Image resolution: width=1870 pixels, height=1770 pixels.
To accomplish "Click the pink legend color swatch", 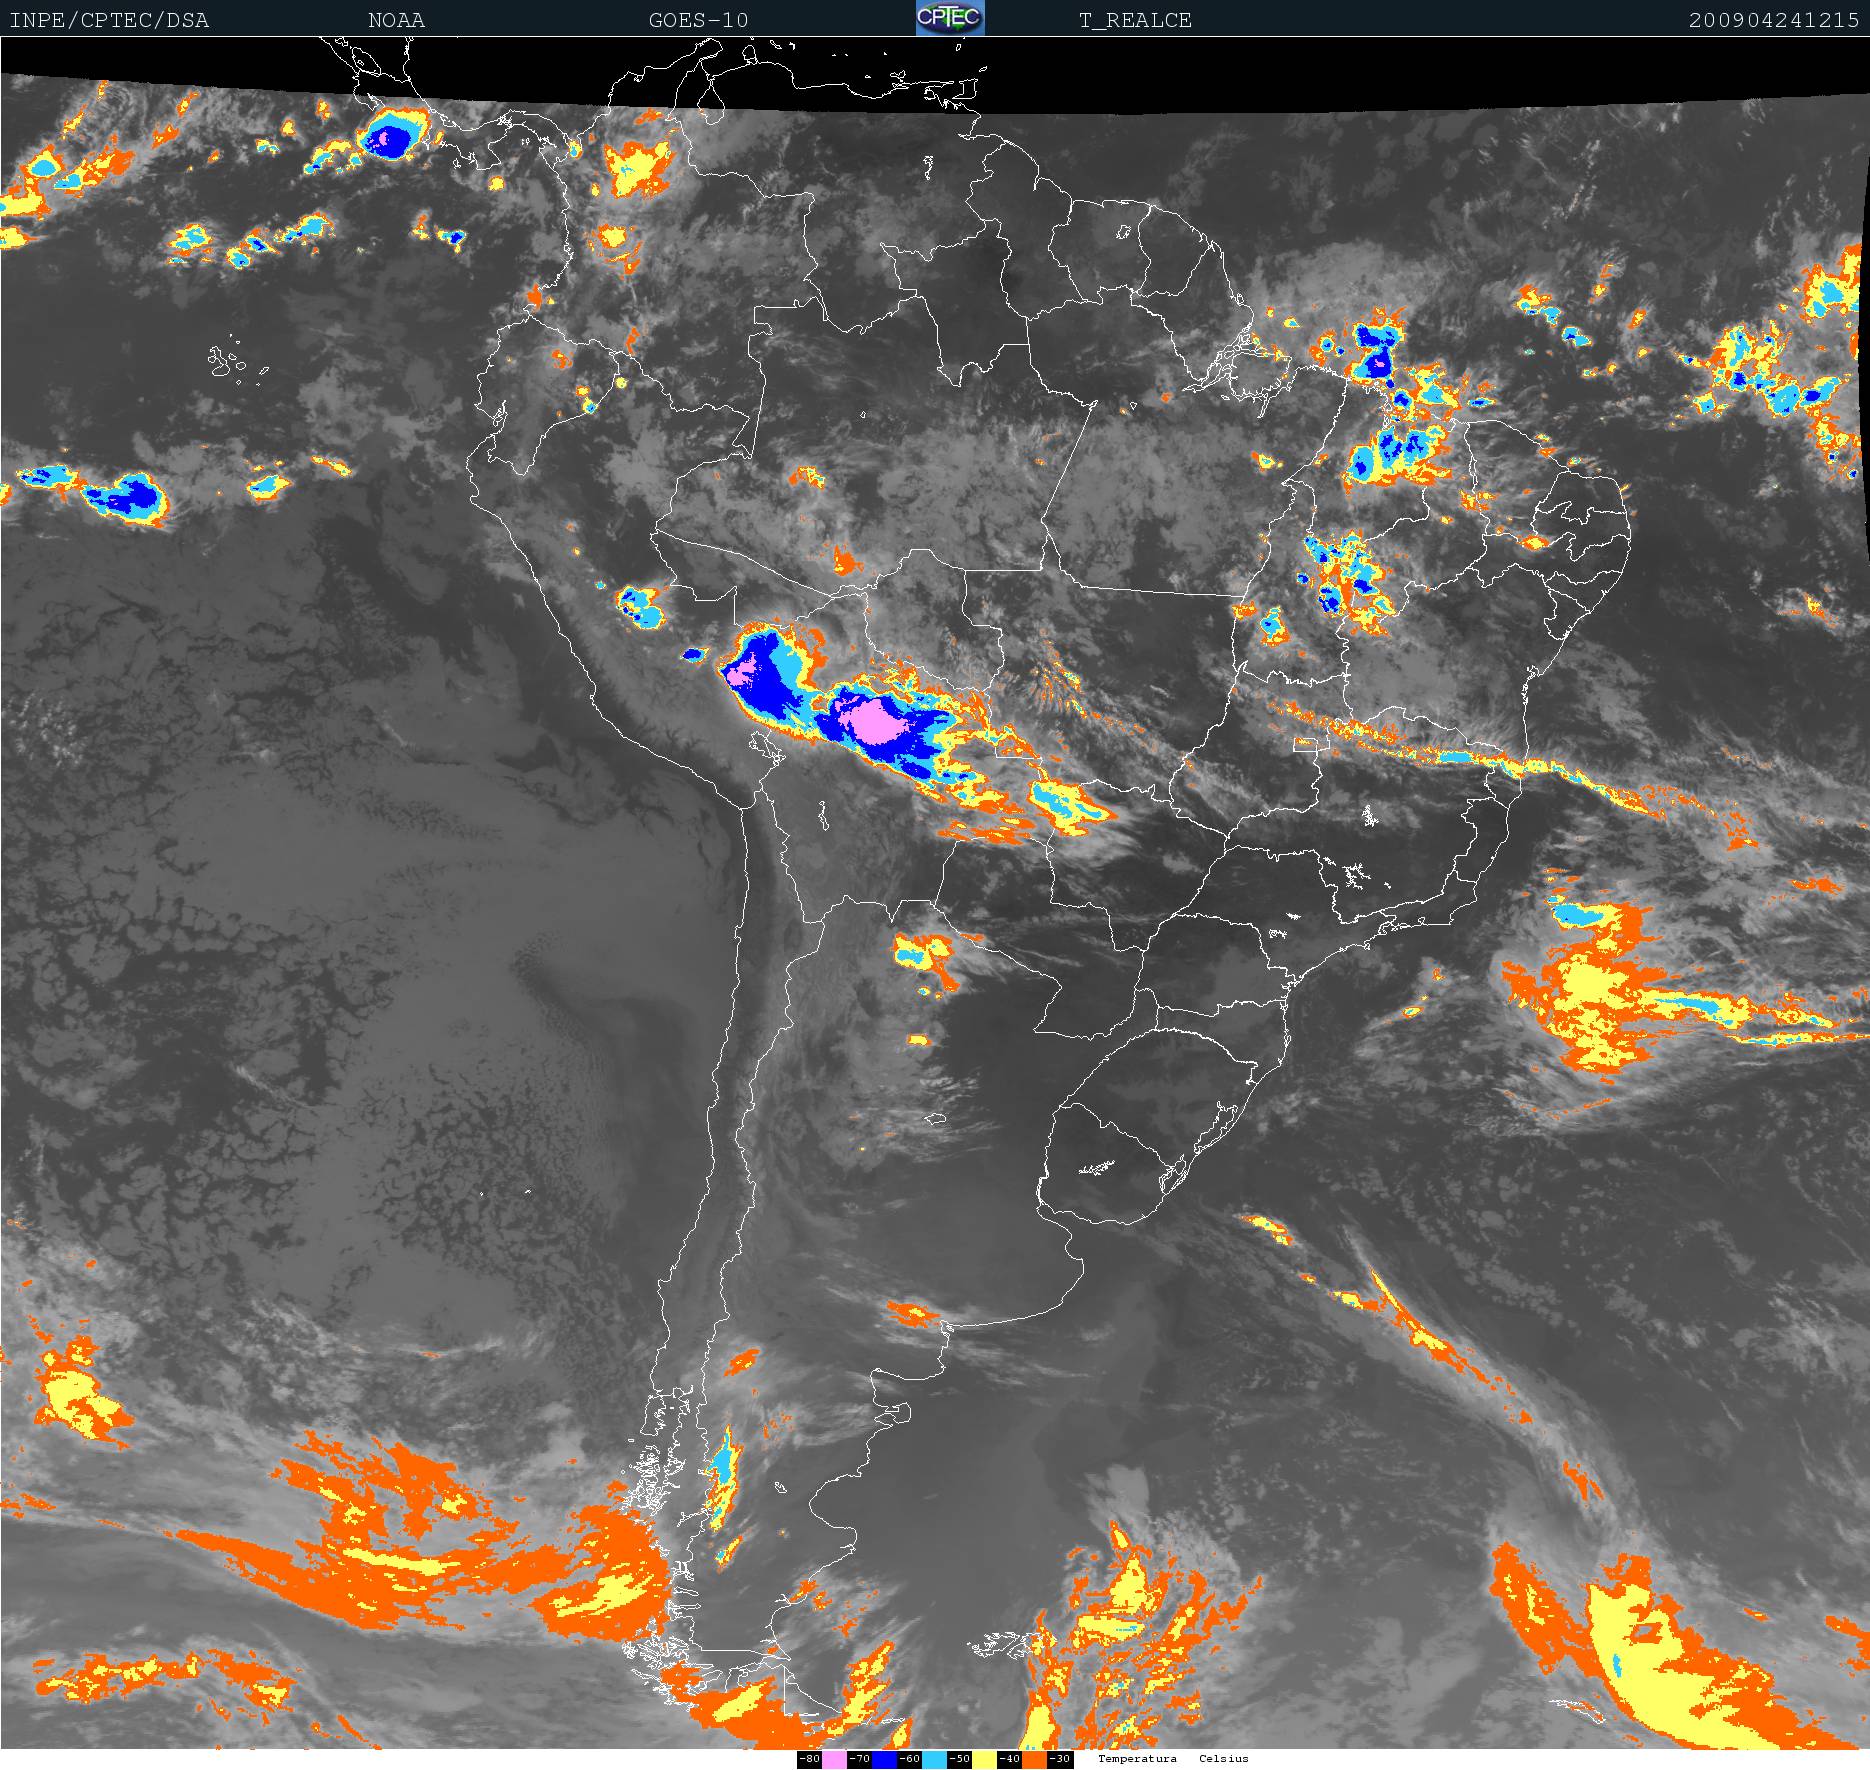I will [x=834, y=1759].
